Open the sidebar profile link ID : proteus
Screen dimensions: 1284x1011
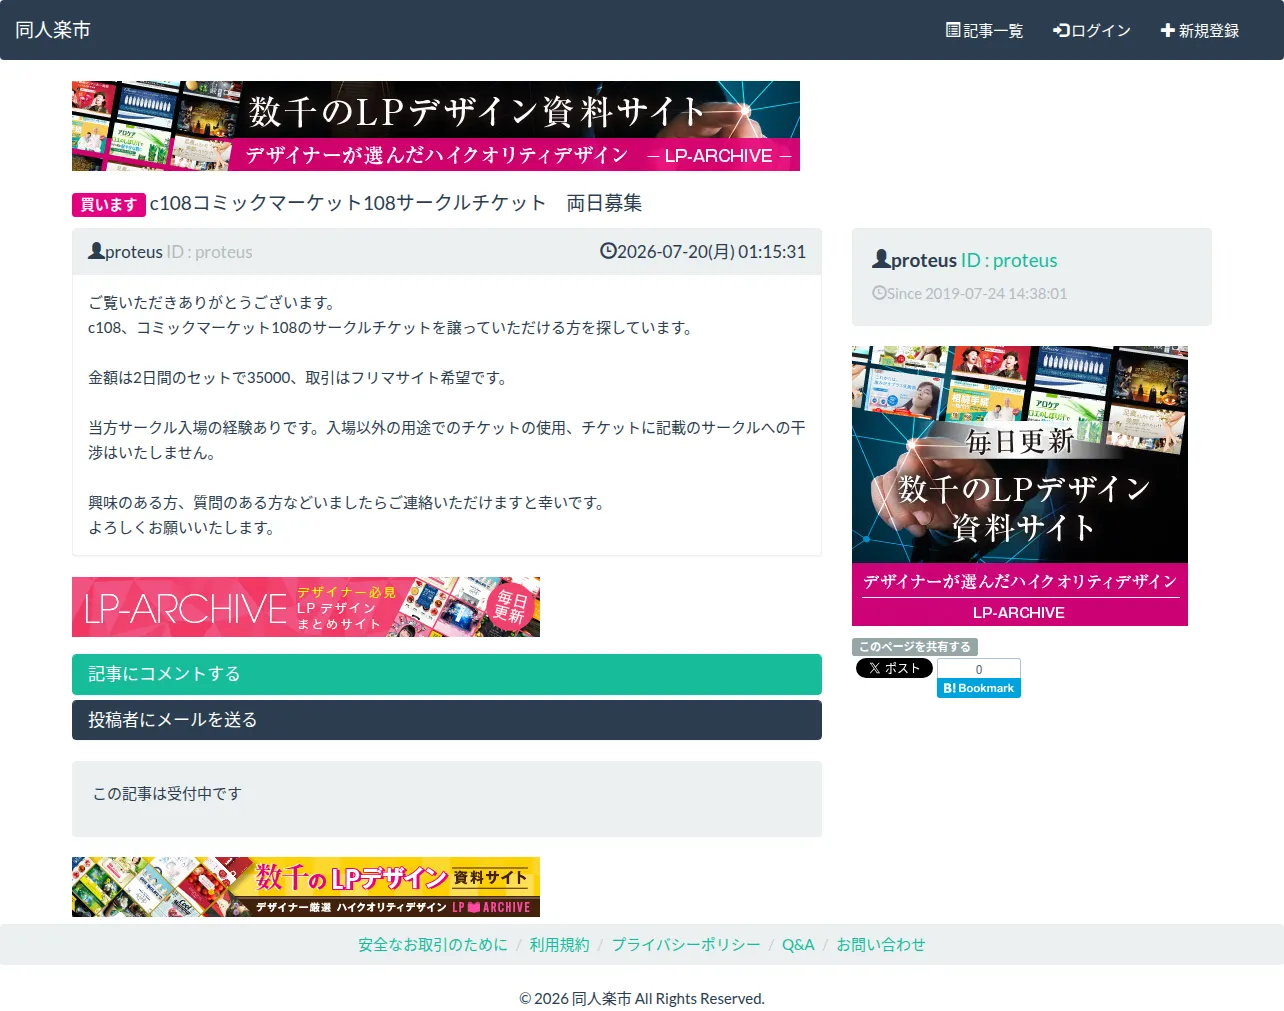(x=1009, y=260)
